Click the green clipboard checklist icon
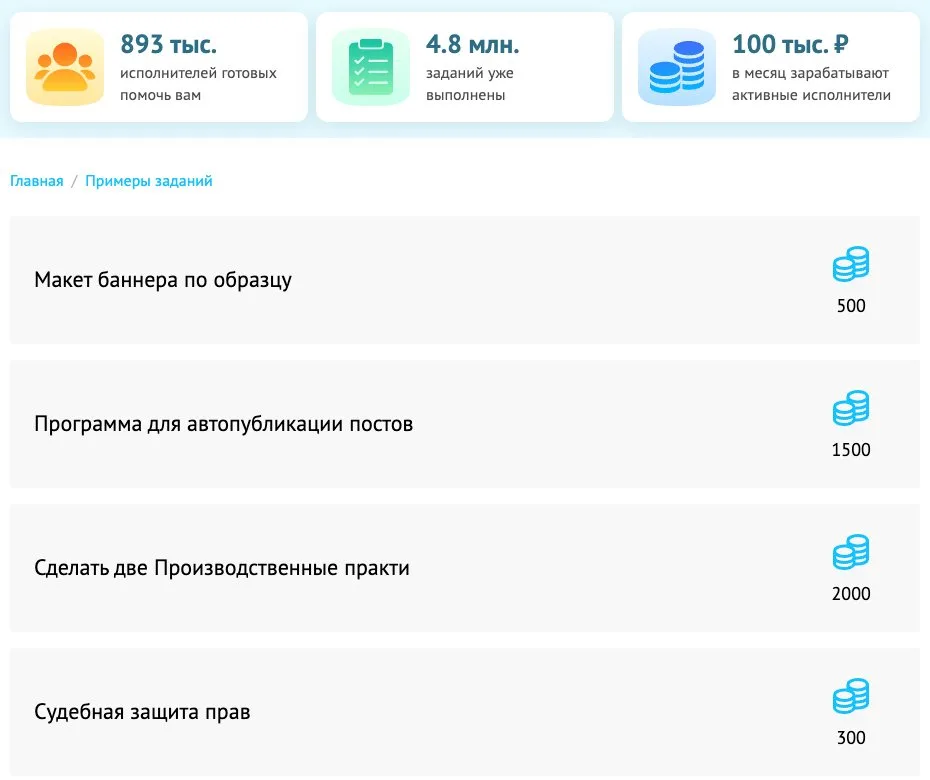Image resolution: width=930 pixels, height=780 pixels. click(371, 67)
